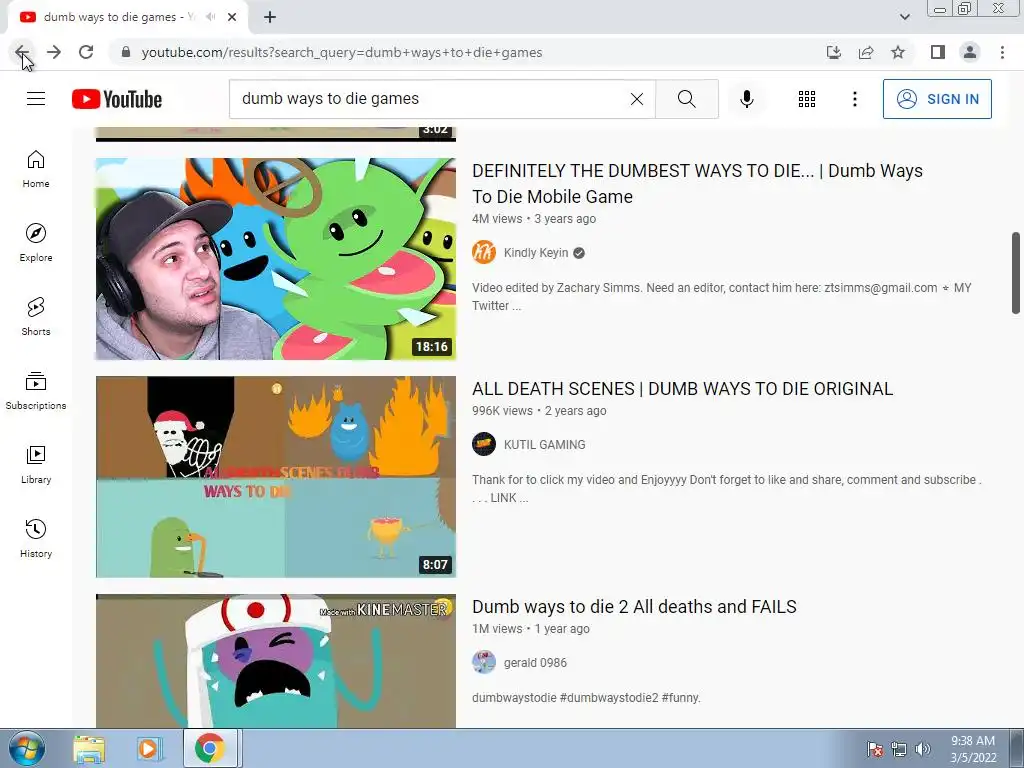The image size is (1024, 768).
Task: Open the Kindly Keyin video thumbnail
Action: point(276,259)
